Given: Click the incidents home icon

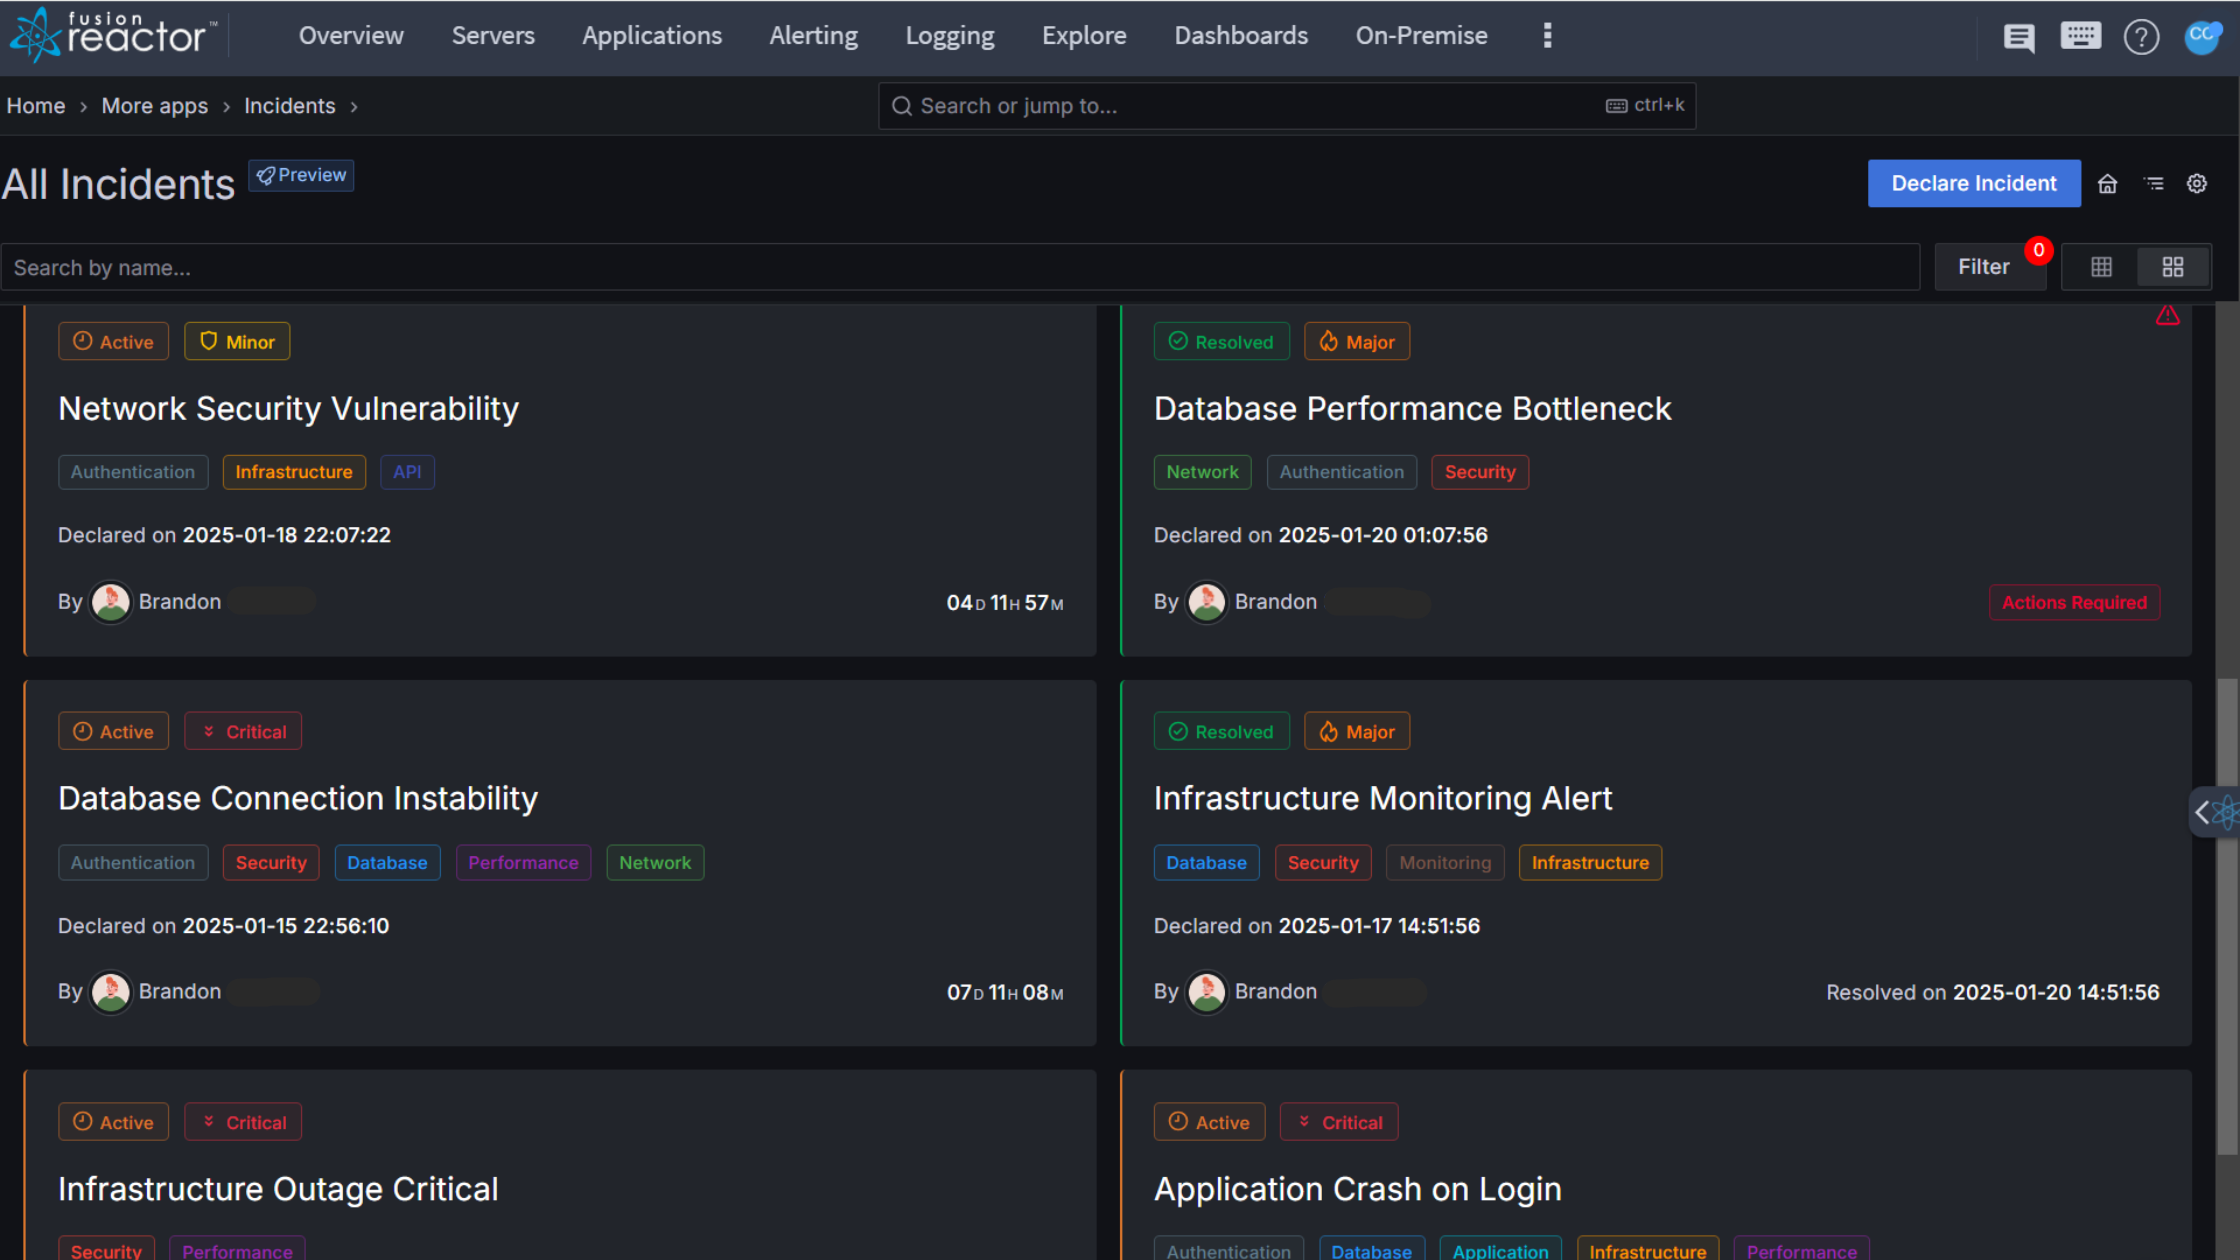Looking at the screenshot, I should click(2107, 184).
